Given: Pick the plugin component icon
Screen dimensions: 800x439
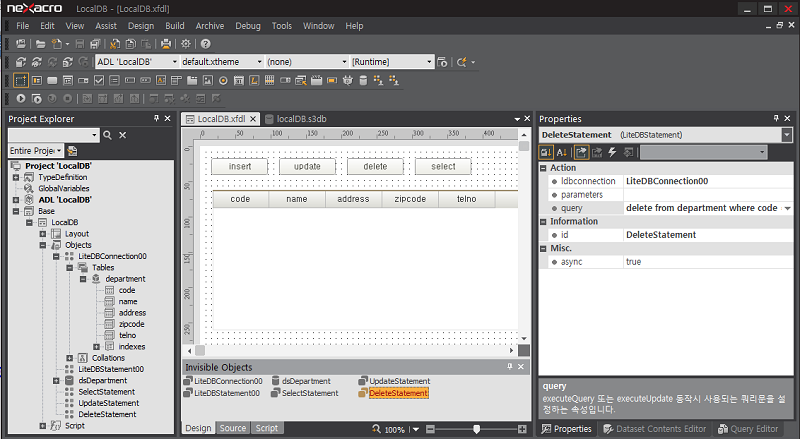Looking at the screenshot, I should [x=347, y=80].
